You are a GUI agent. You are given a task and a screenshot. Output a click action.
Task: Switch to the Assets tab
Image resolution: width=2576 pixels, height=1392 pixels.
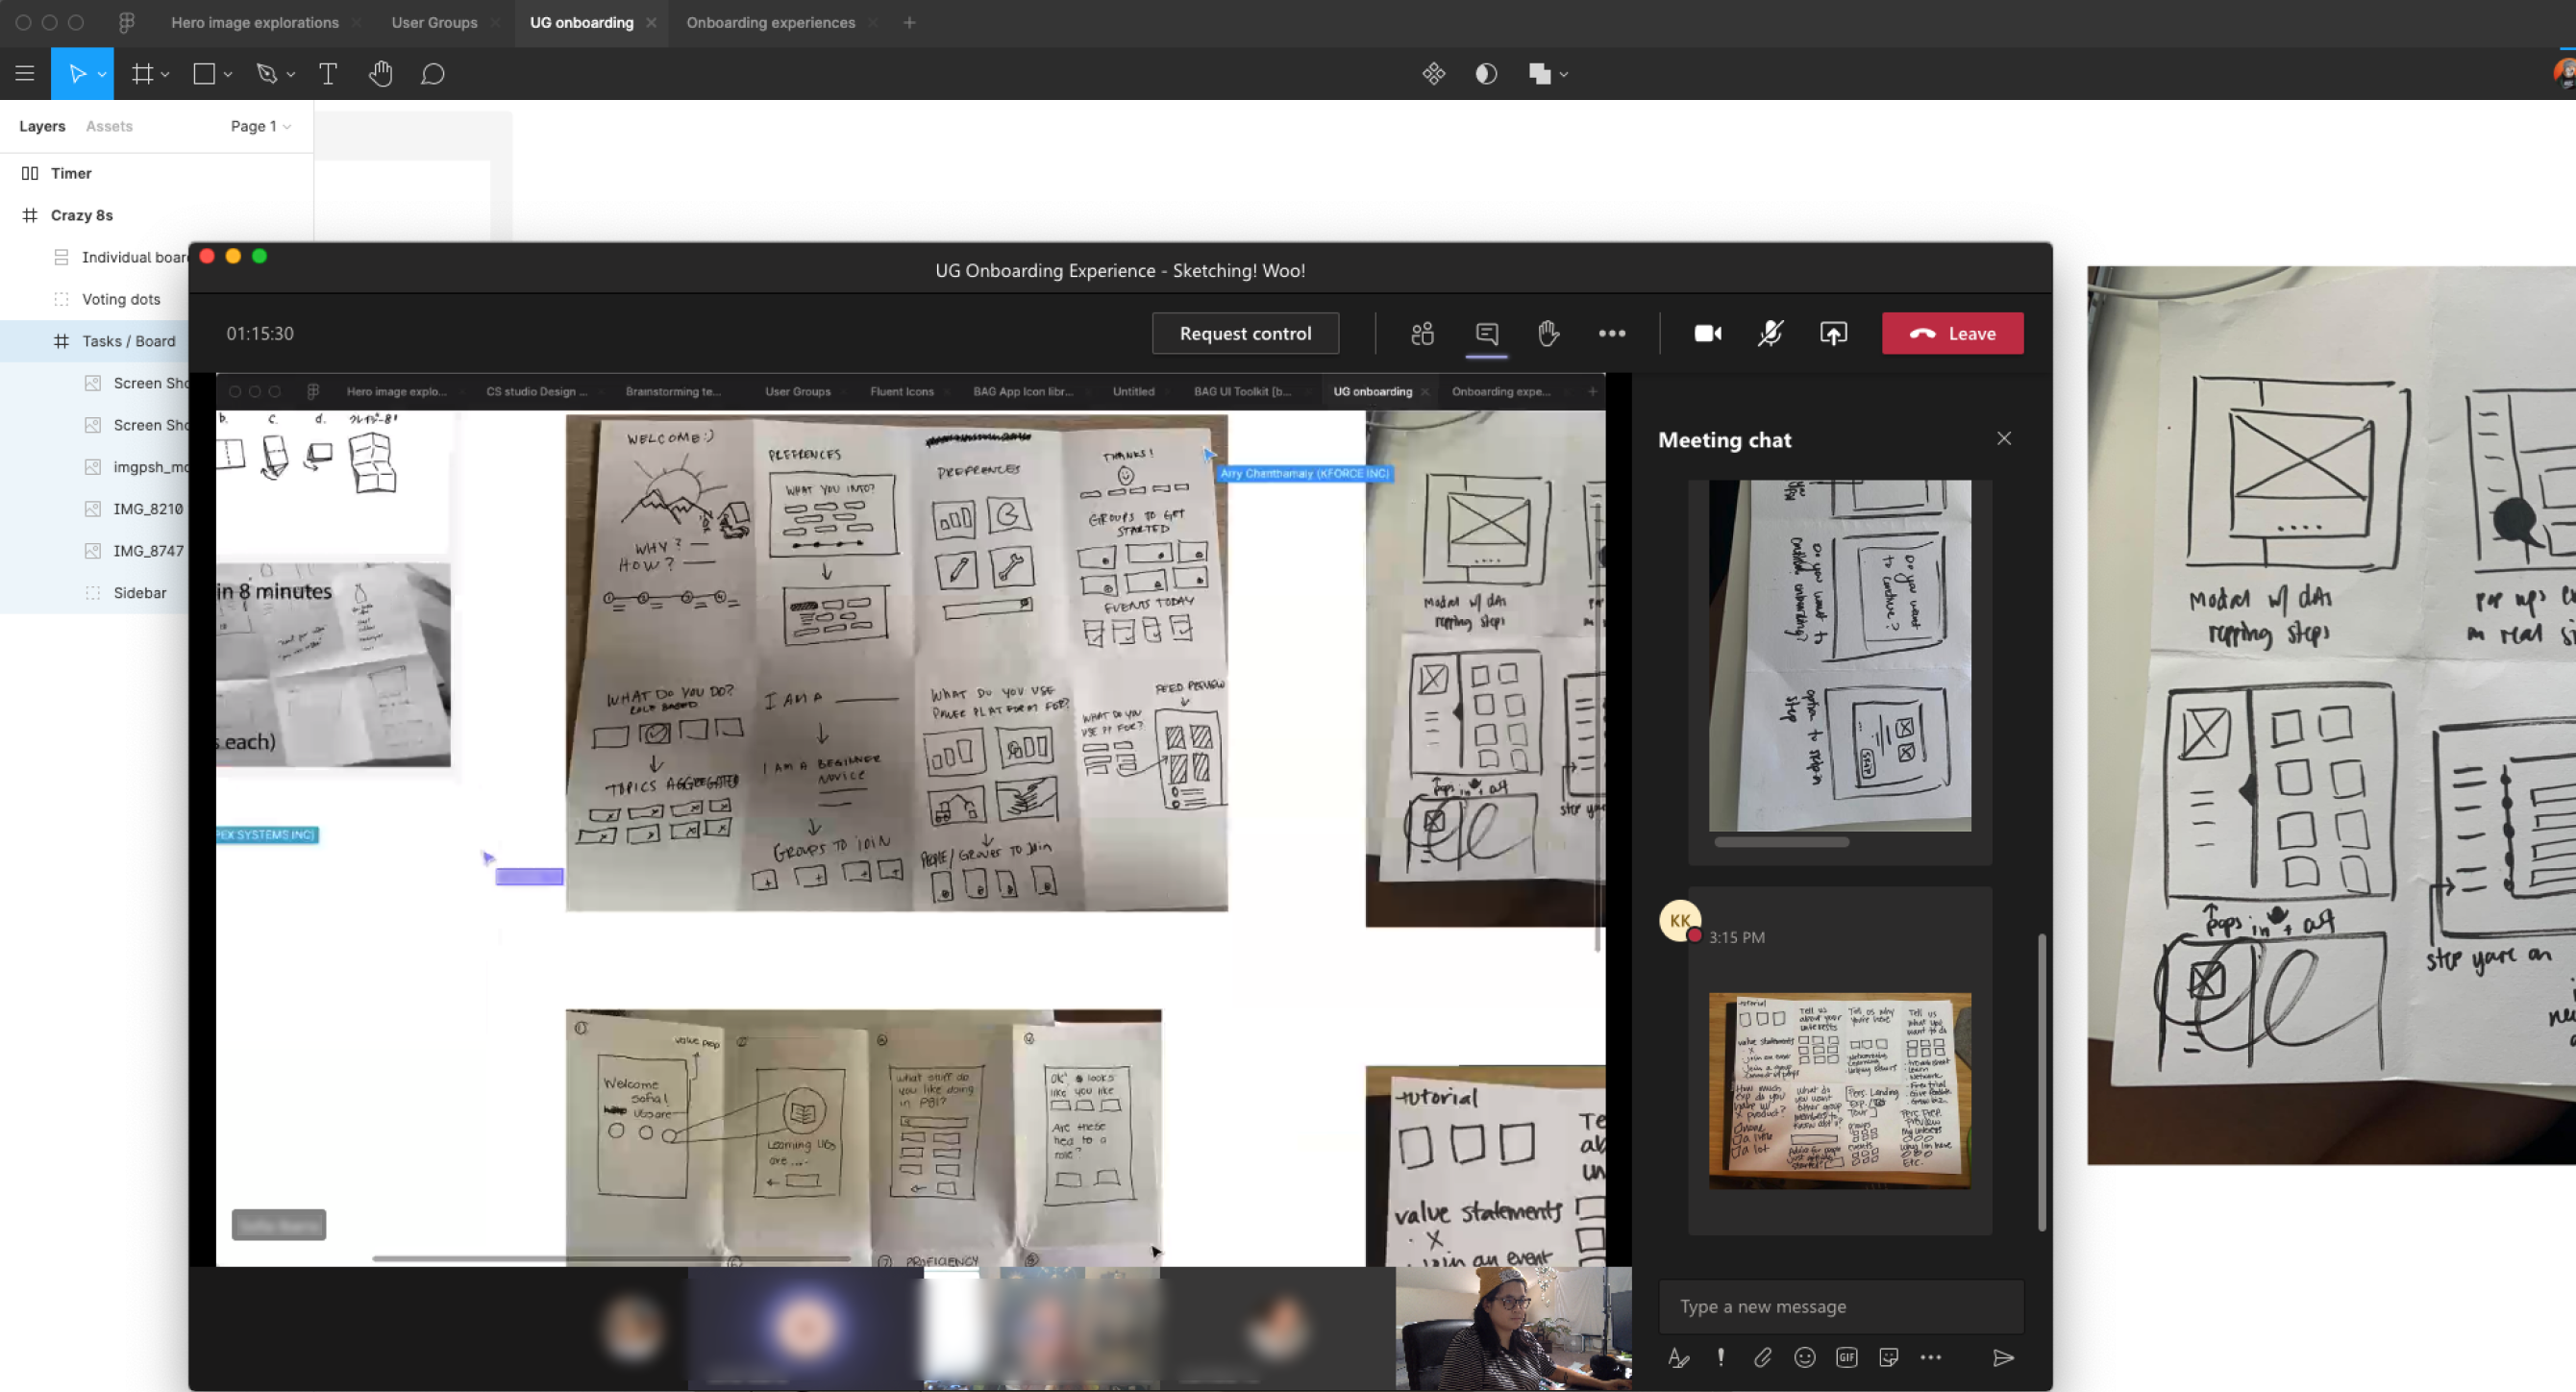(109, 126)
